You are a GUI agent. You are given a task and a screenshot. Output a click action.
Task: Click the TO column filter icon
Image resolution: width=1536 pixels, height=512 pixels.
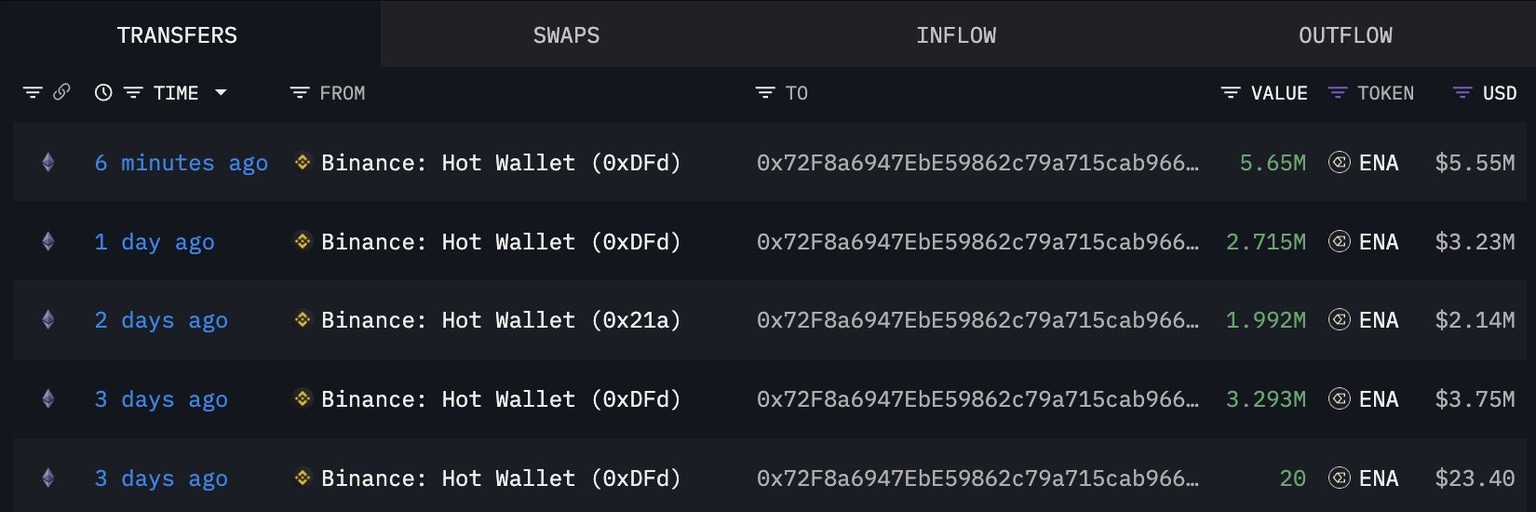pyautogui.click(x=765, y=93)
